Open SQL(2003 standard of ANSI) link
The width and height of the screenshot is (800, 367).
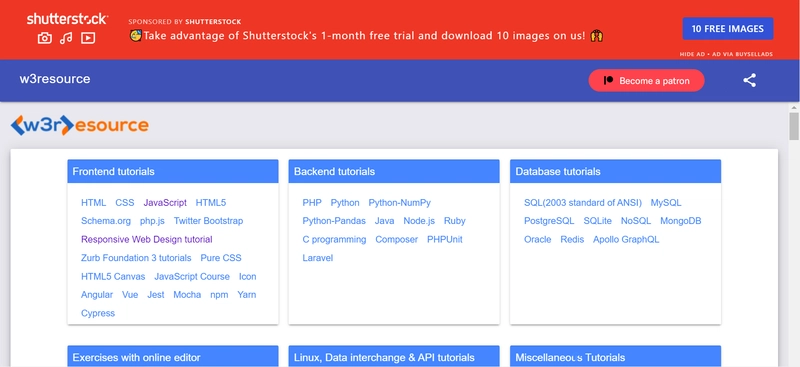(583, 203)
